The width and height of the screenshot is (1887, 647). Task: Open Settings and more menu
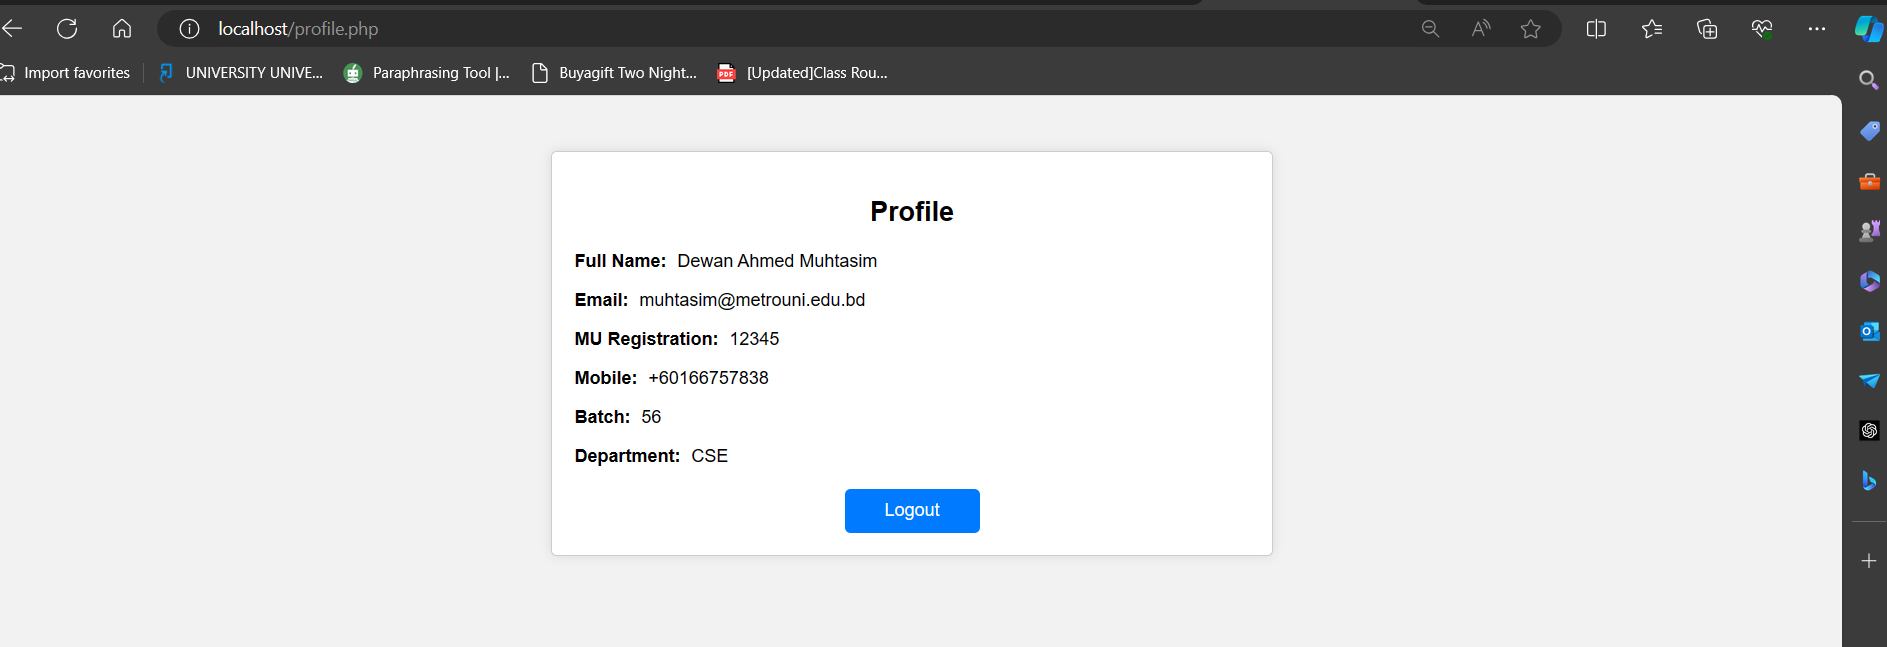1817,29
